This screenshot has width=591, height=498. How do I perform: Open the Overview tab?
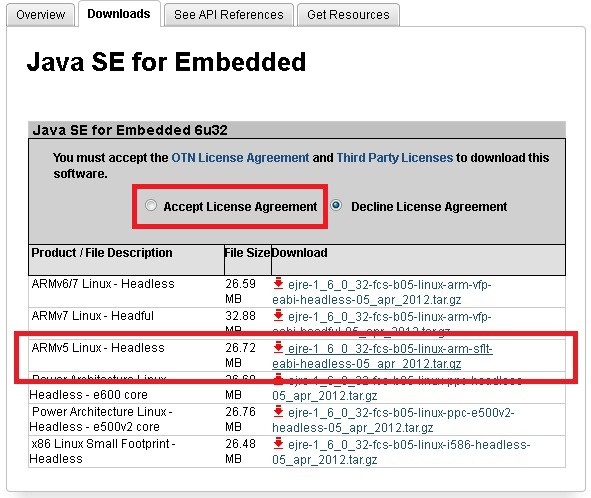click(x=40, y=15)
